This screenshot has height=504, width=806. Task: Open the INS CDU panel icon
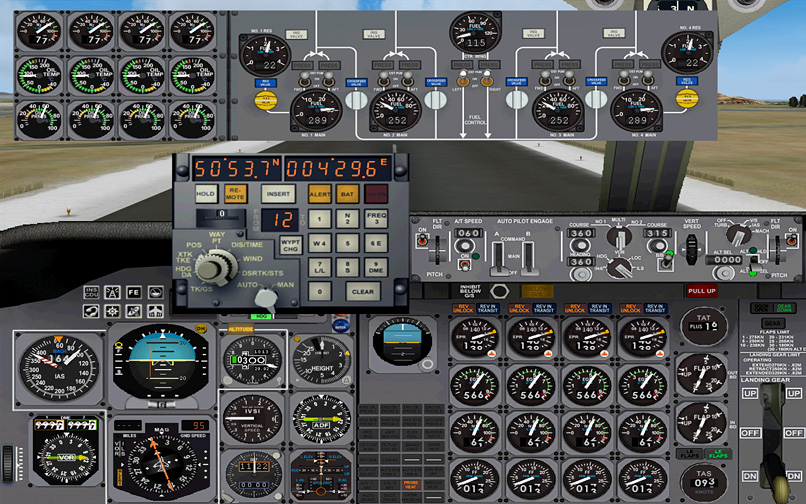coord(91,292)
